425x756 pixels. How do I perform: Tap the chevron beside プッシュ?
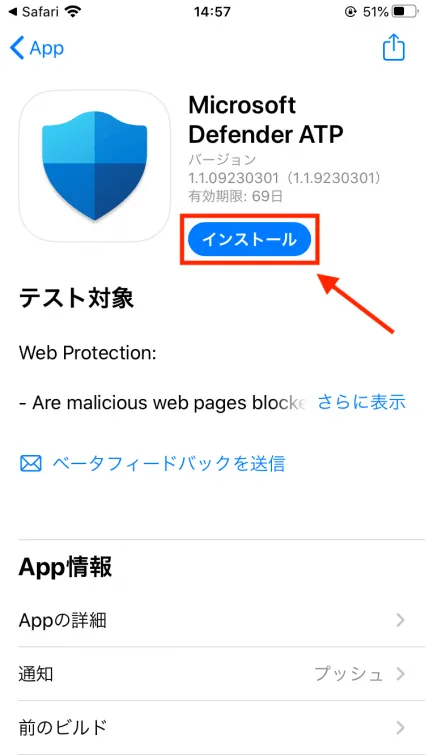[400, 674]
